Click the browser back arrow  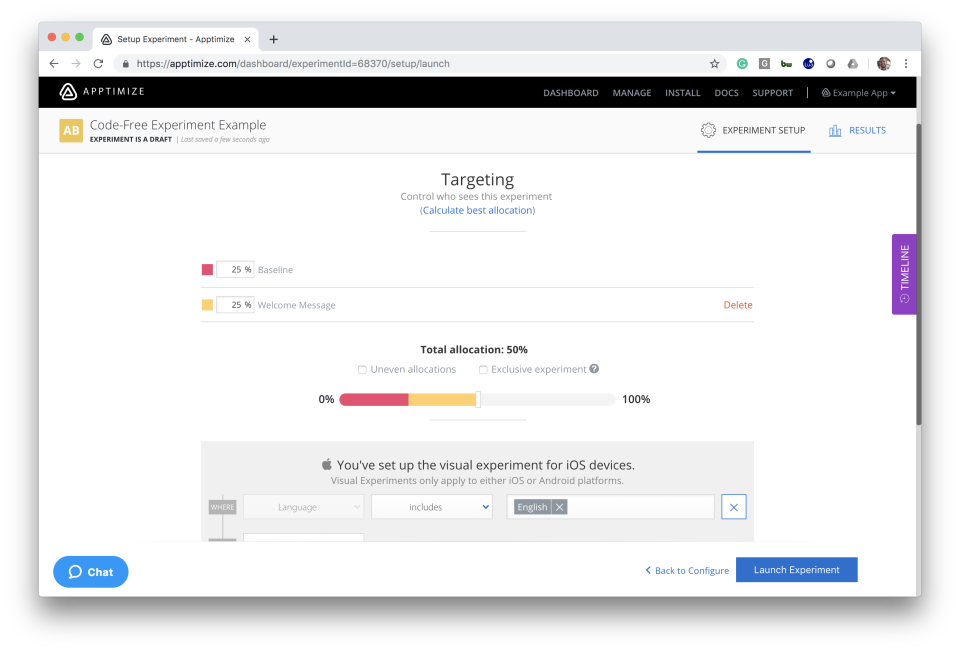(54, 64)
